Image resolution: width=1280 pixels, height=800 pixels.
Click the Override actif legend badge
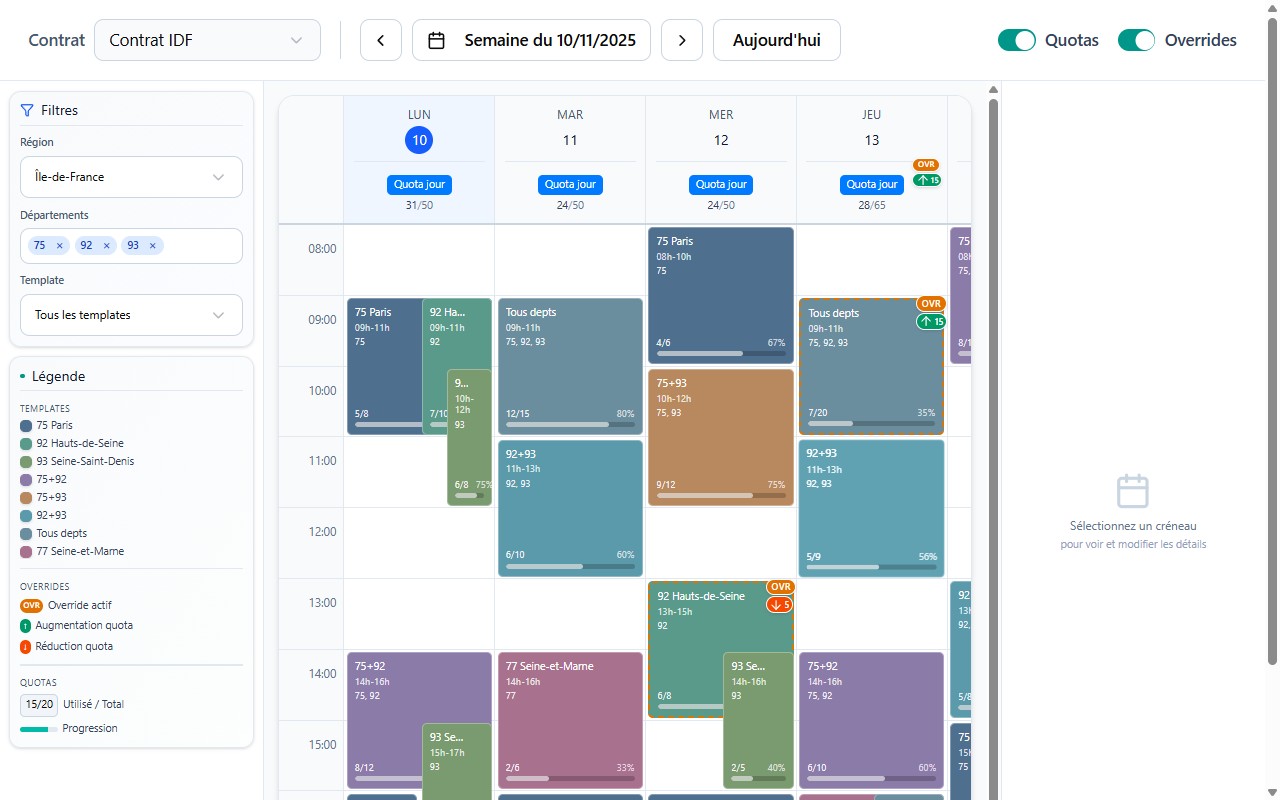tap(31, 605)
